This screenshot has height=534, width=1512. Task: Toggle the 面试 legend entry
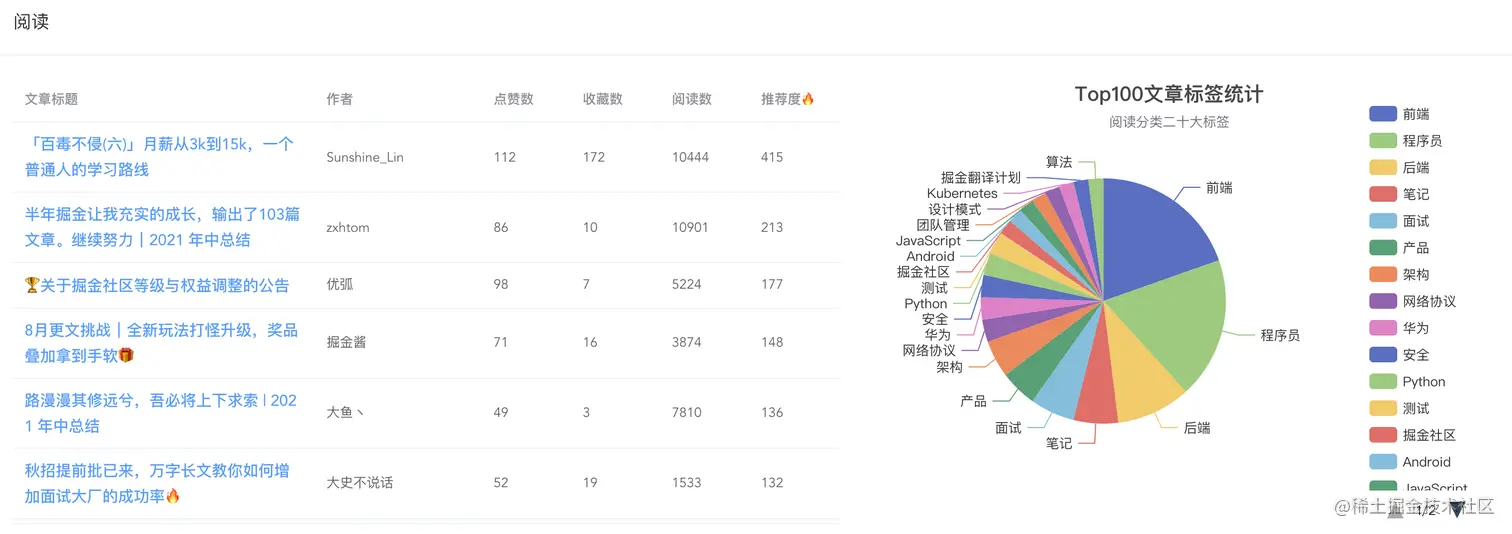[x=1399, y=221]
